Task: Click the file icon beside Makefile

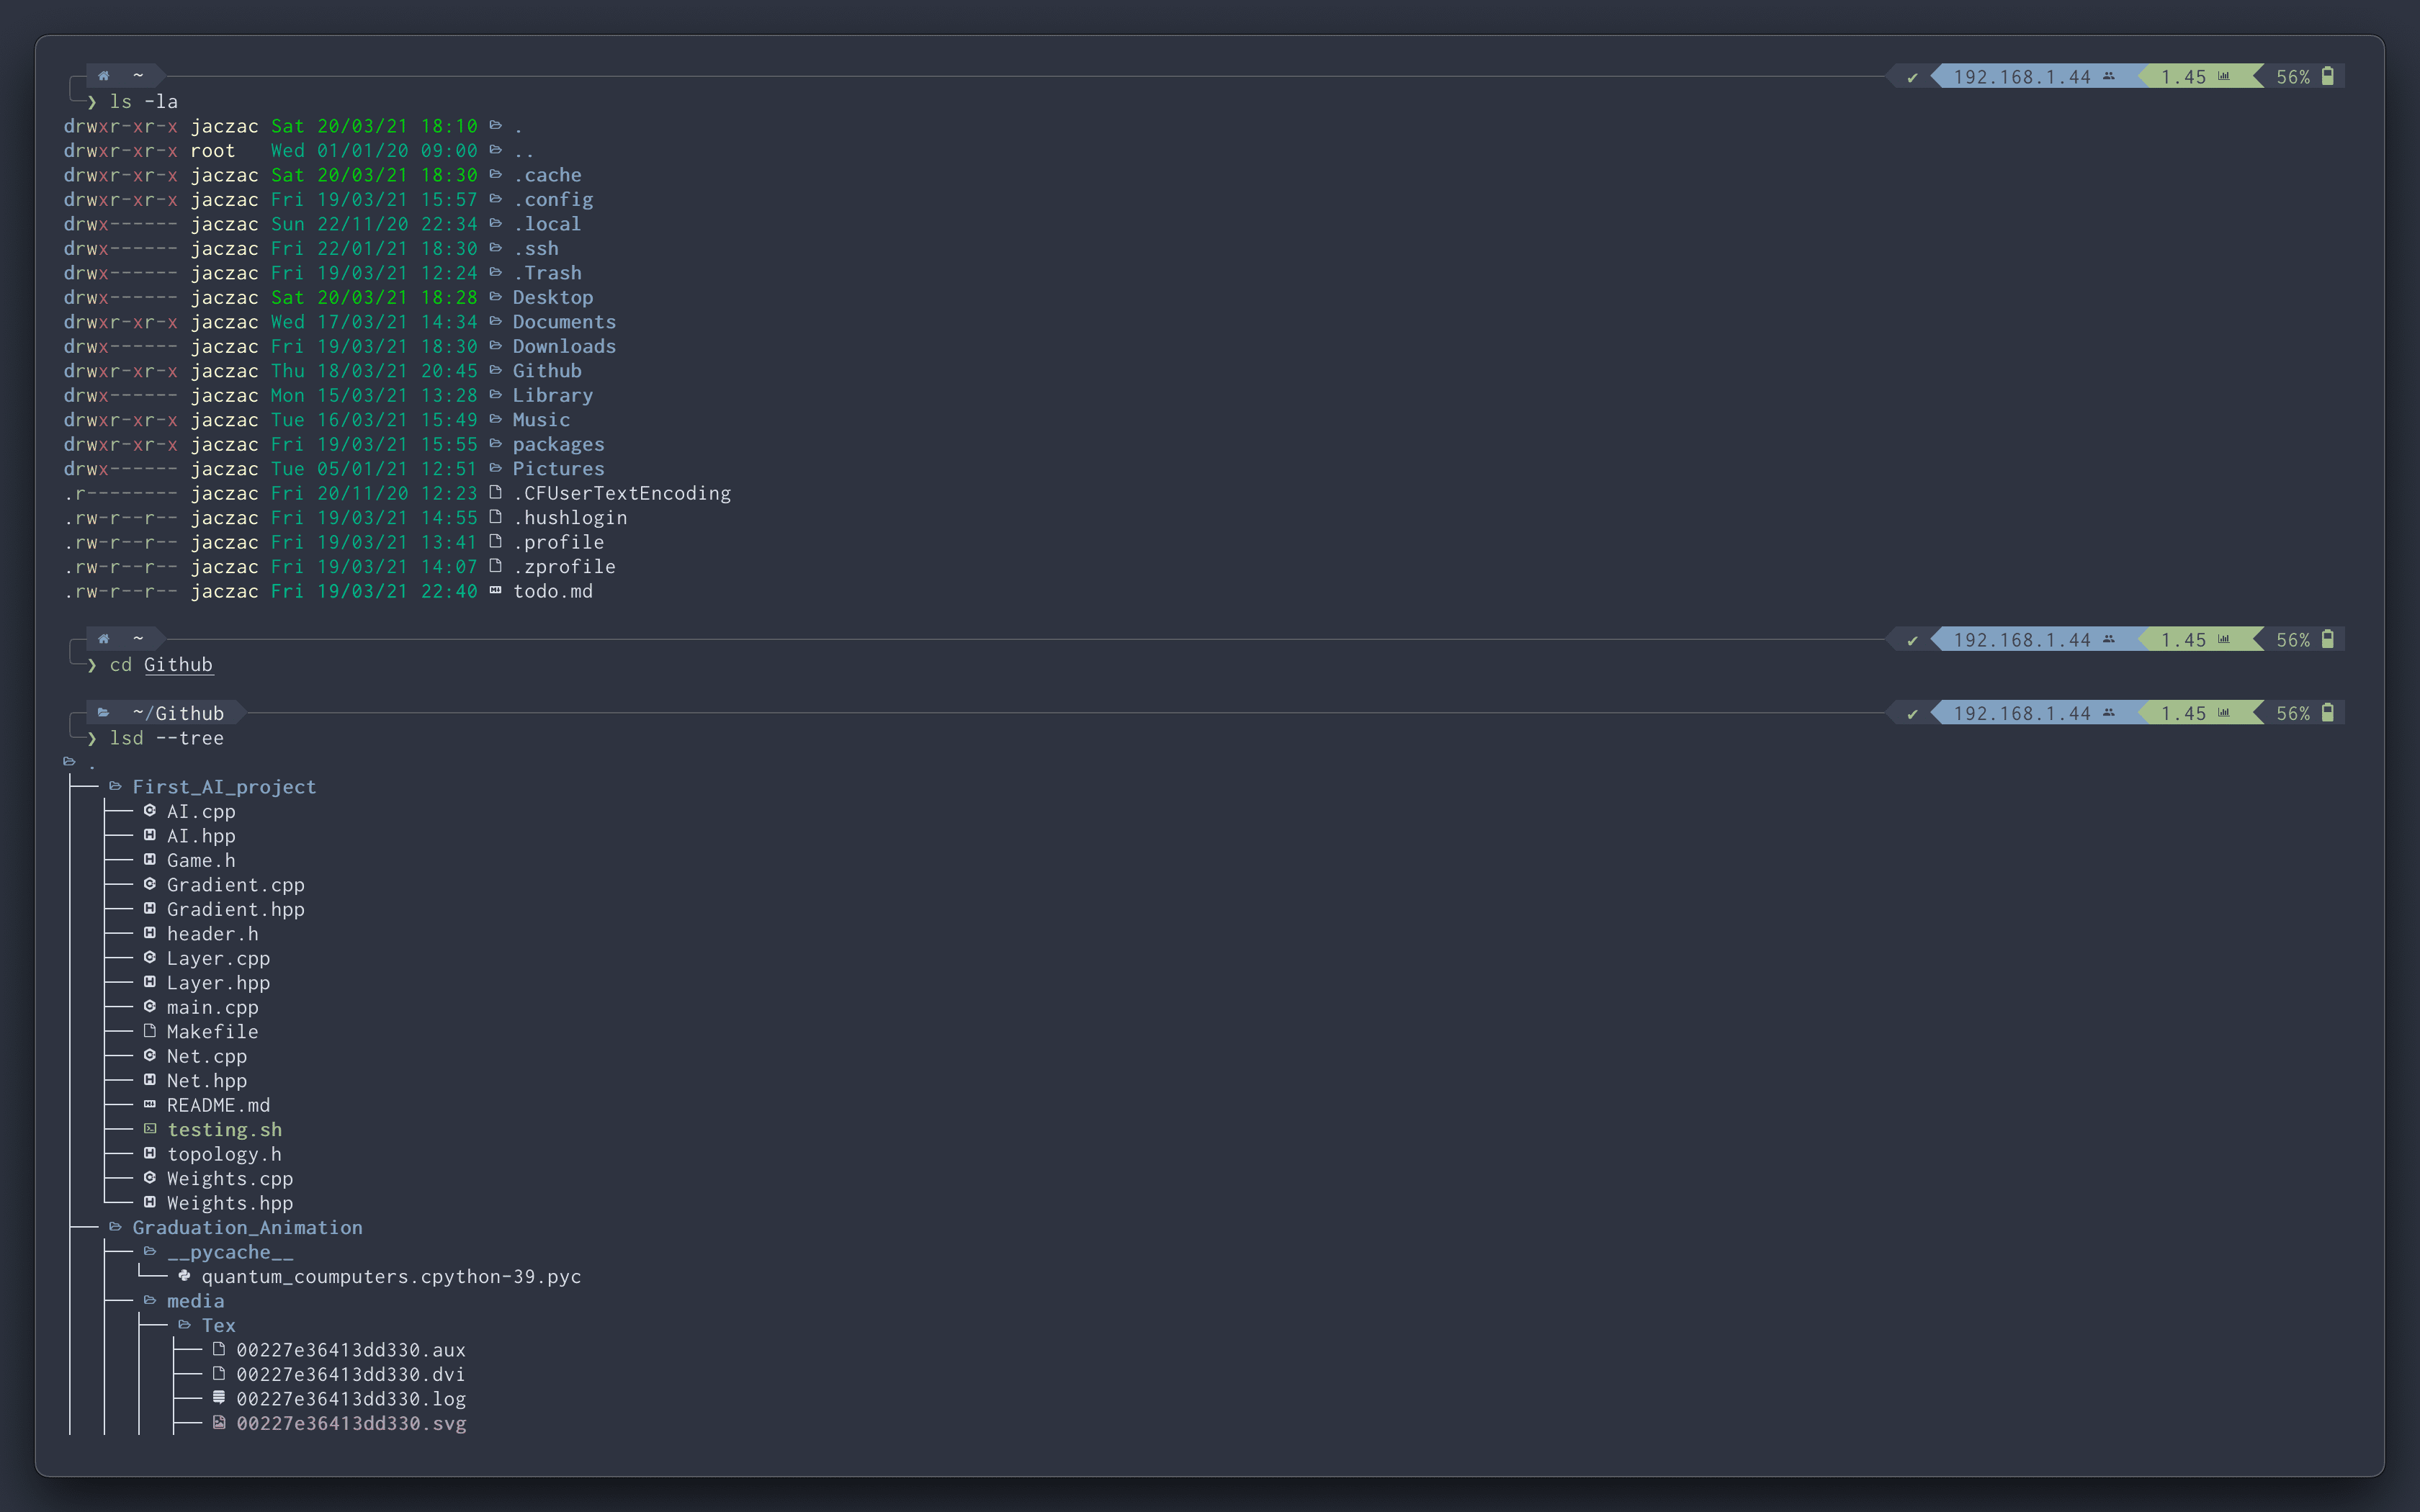Action: pyautogui.click(x=149, y=1031)
